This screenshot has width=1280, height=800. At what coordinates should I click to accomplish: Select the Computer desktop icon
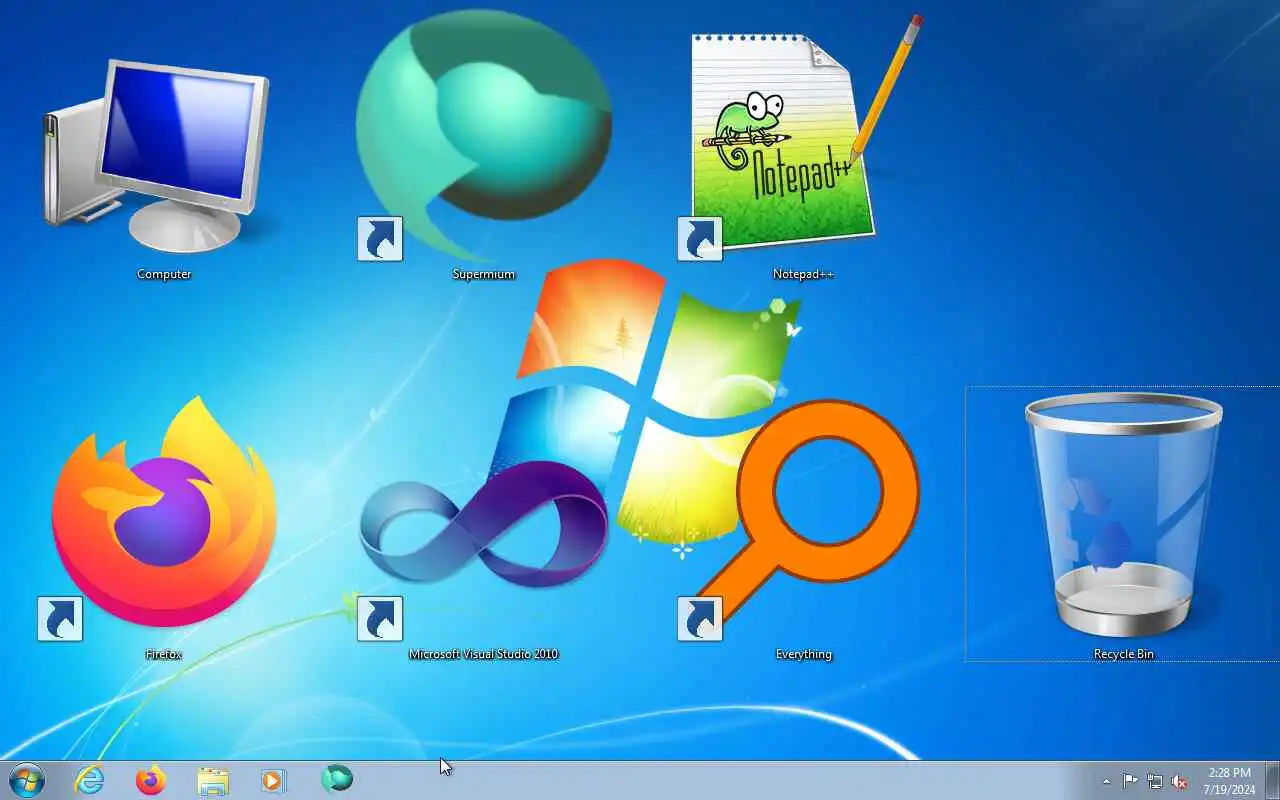157,155
